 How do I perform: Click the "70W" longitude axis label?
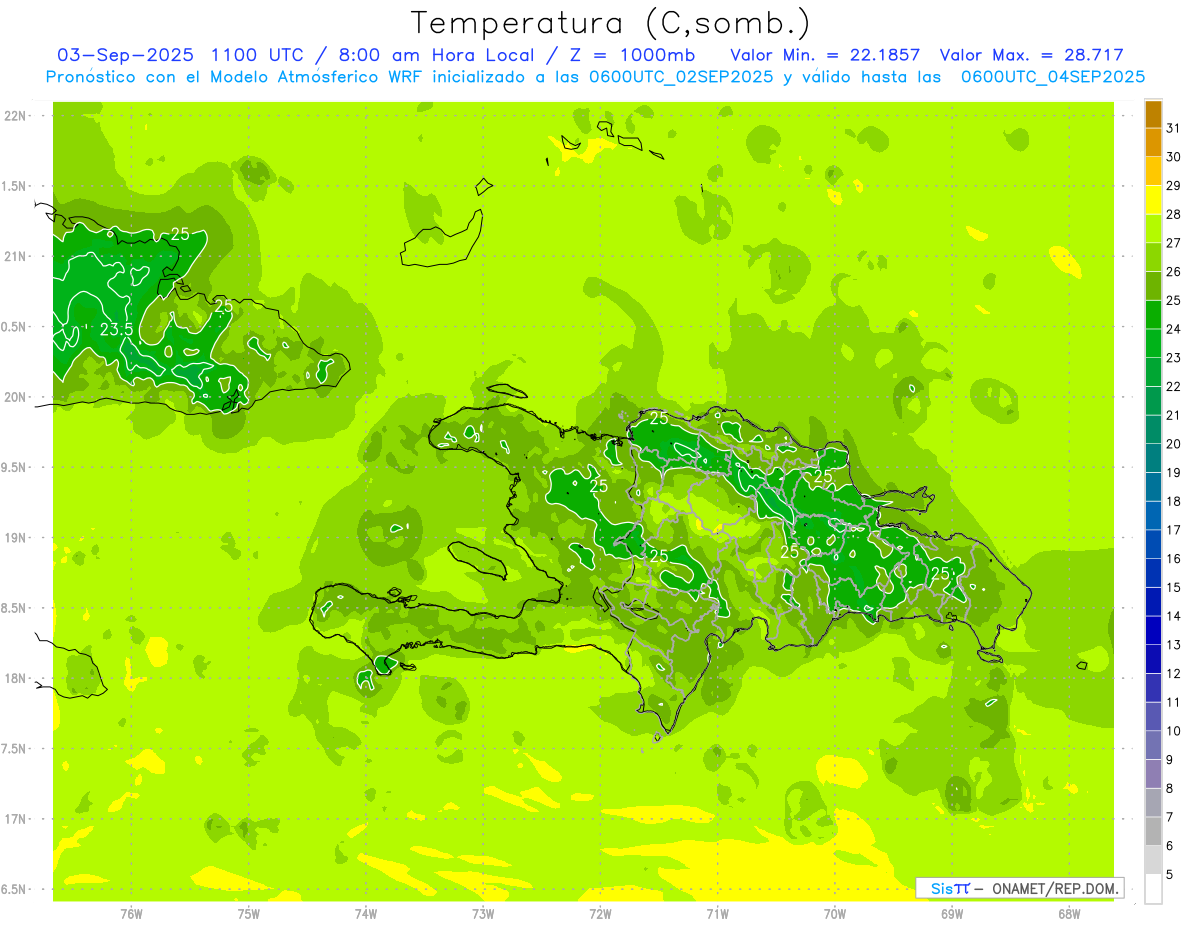[x=834, y=913]
